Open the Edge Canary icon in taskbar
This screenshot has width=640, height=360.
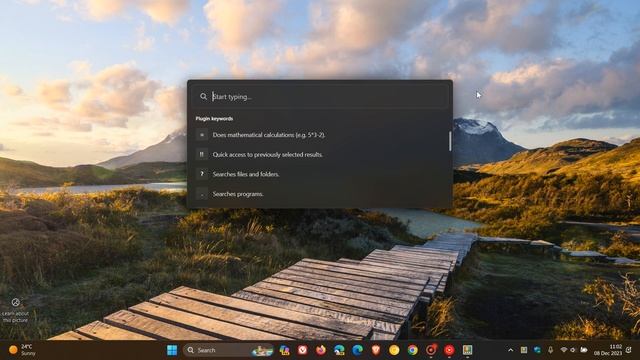[339, 350]
